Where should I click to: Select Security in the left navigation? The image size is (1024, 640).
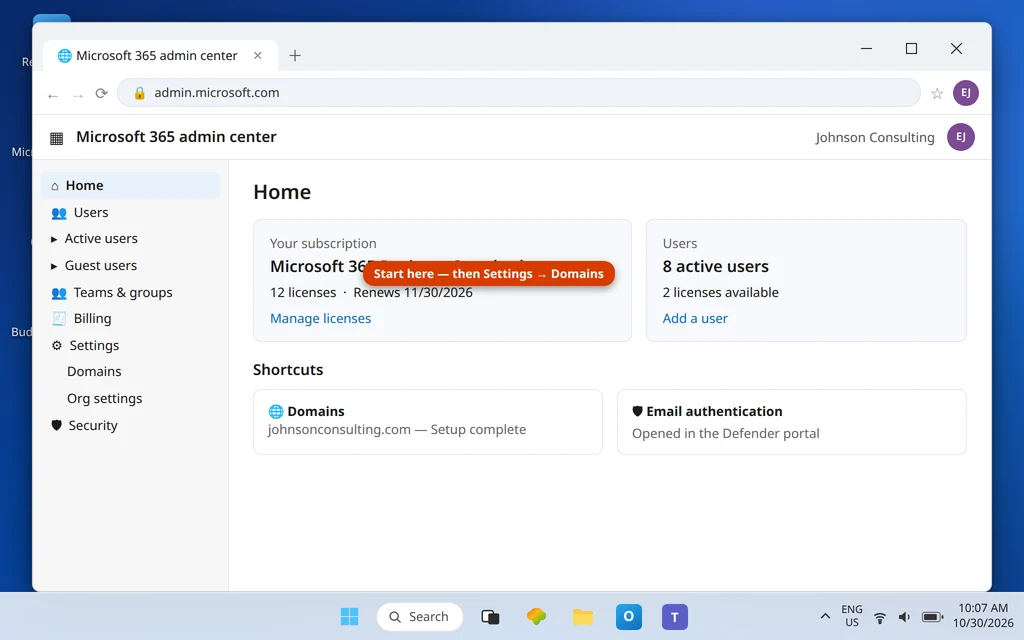click(131, 425)
